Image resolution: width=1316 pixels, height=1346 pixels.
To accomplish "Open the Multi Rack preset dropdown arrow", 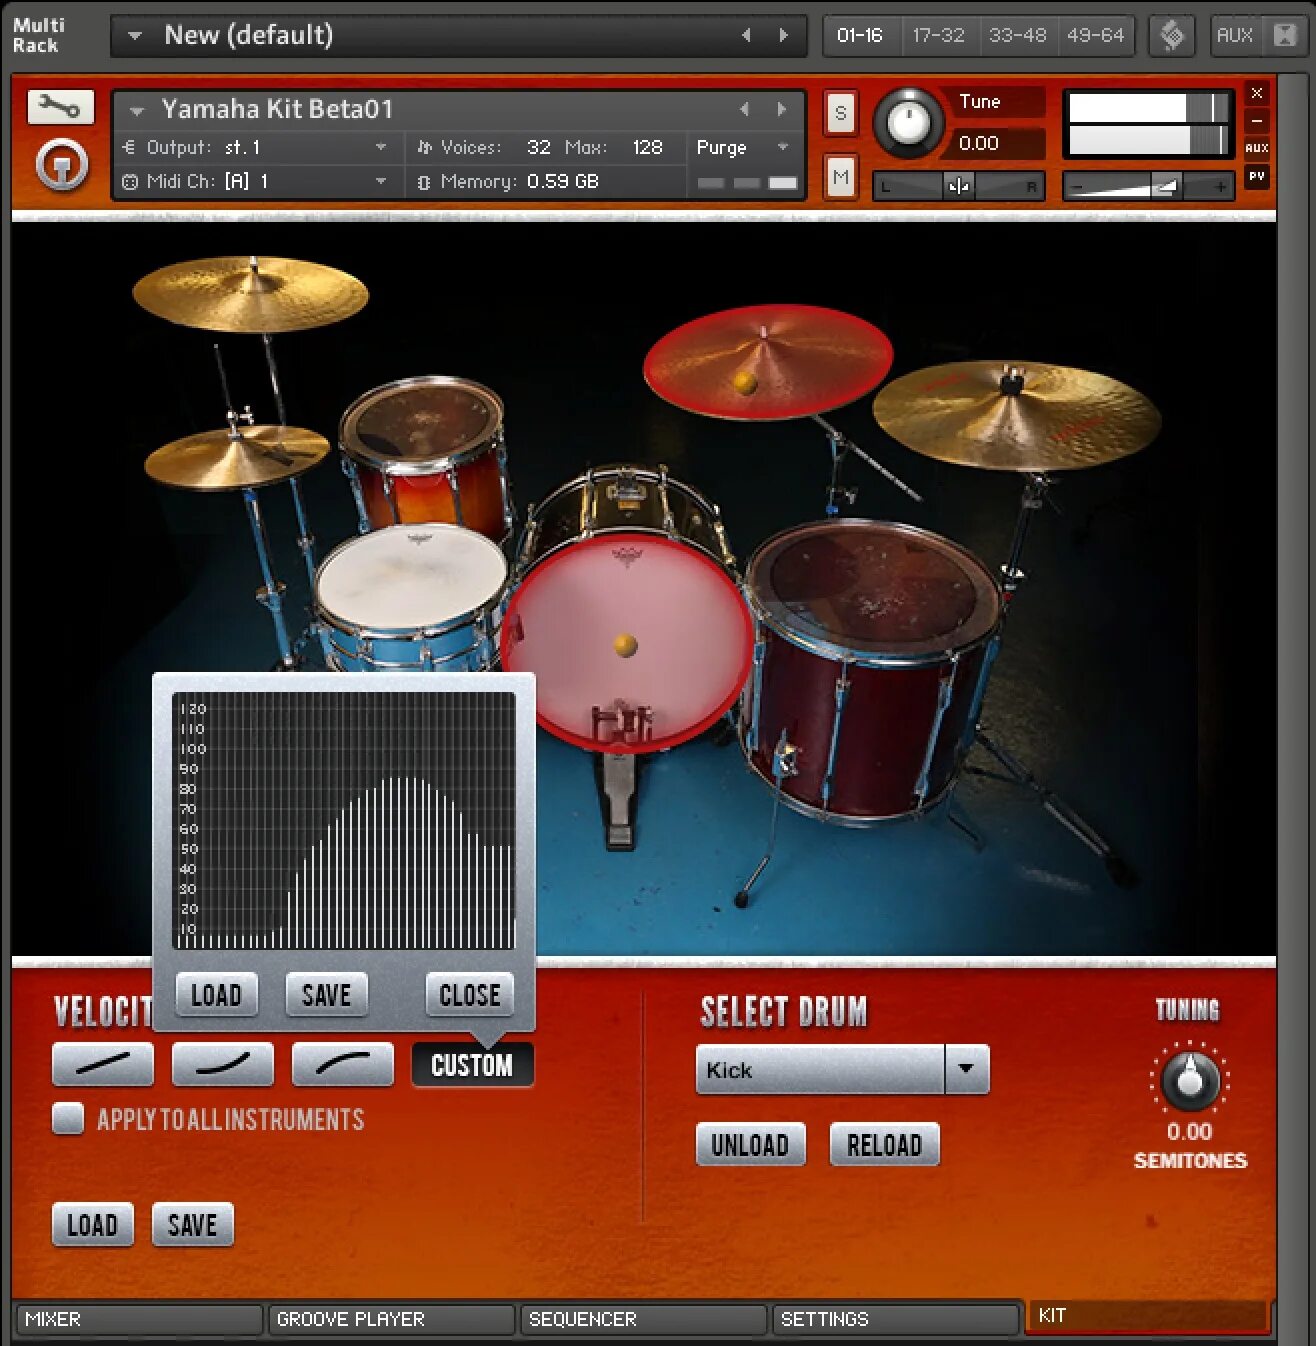I will (134, 36).
